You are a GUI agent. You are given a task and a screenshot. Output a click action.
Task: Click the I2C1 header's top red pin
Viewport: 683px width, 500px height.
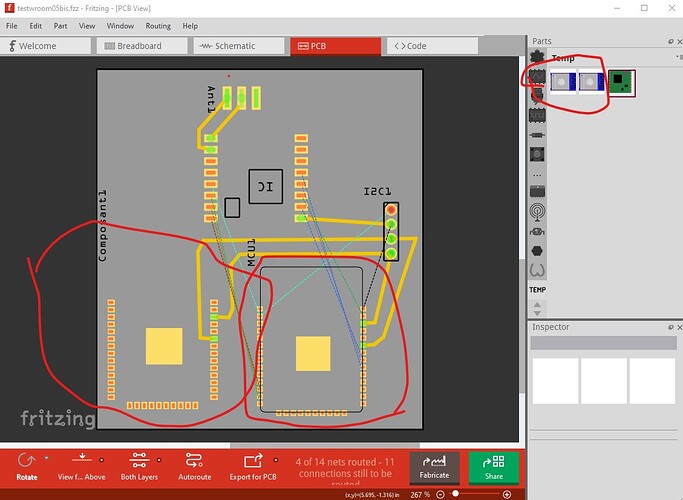pos(391,209)
